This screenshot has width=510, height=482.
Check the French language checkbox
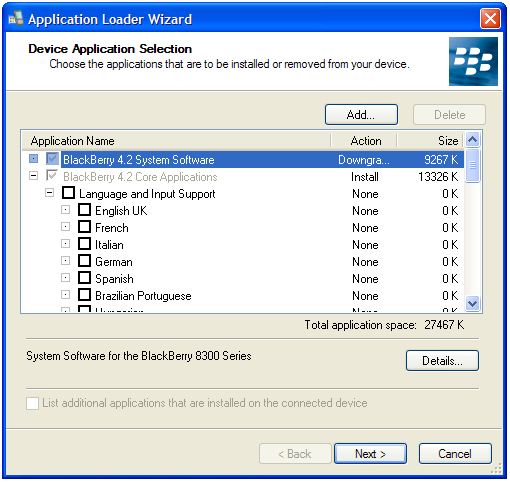click(x=84, y=227)
